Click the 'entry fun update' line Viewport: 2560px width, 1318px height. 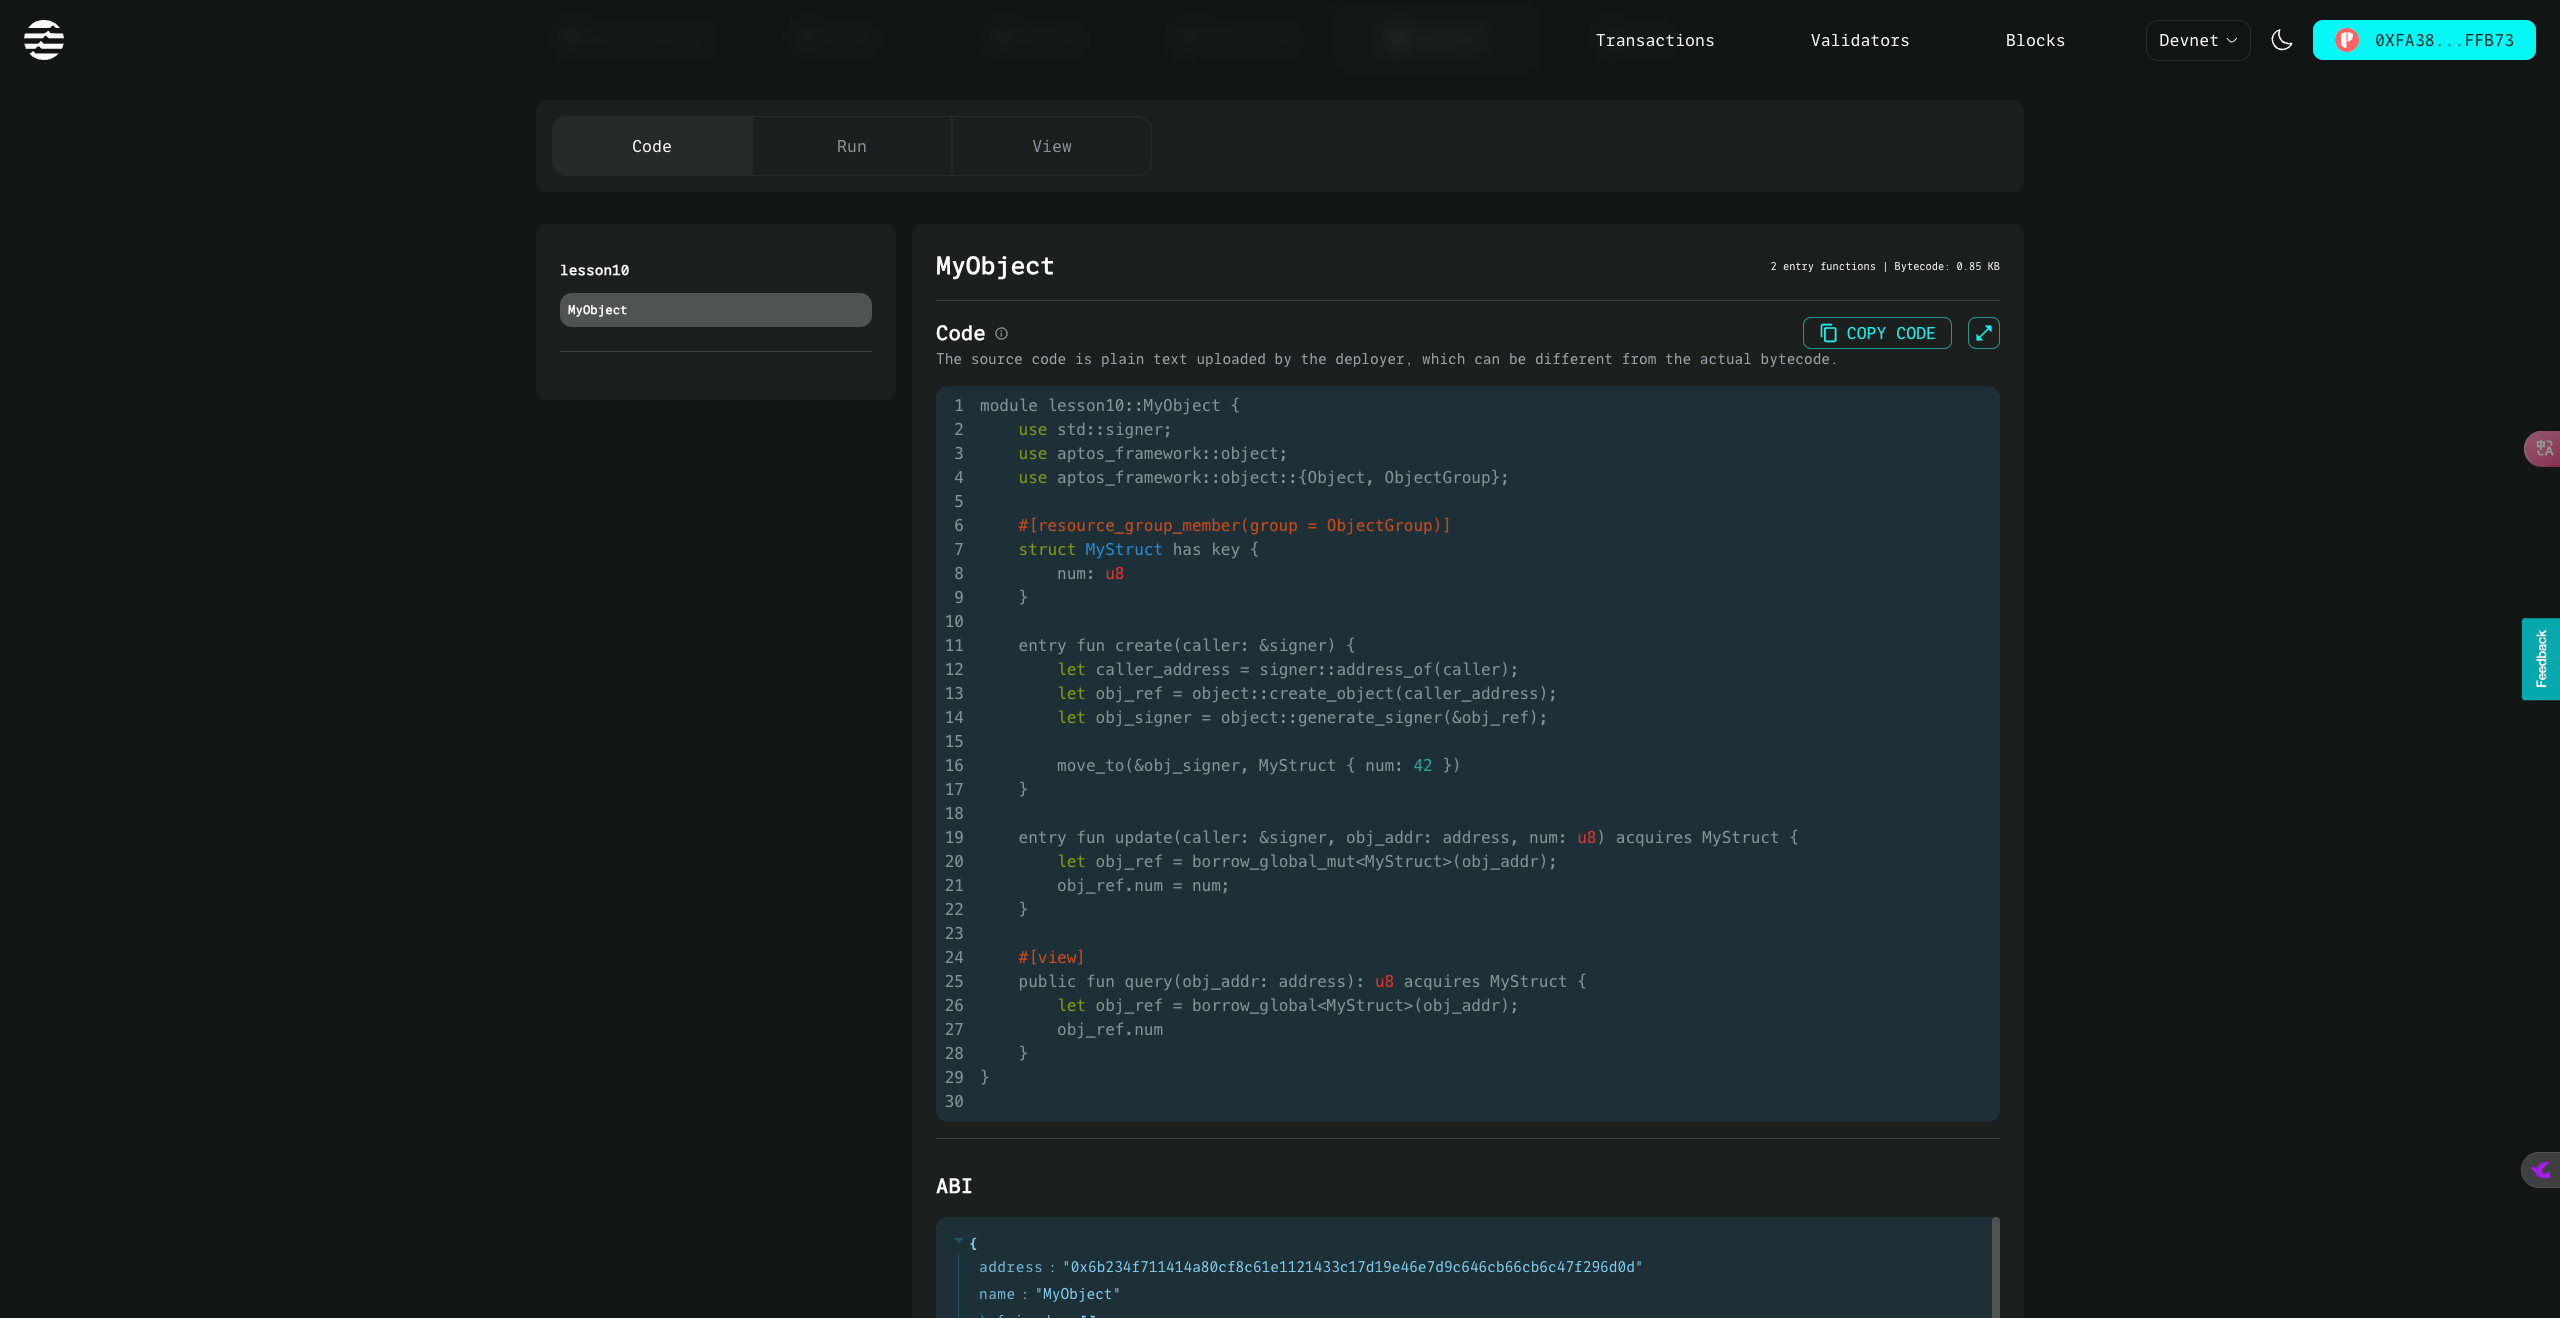coord(1408,837)
